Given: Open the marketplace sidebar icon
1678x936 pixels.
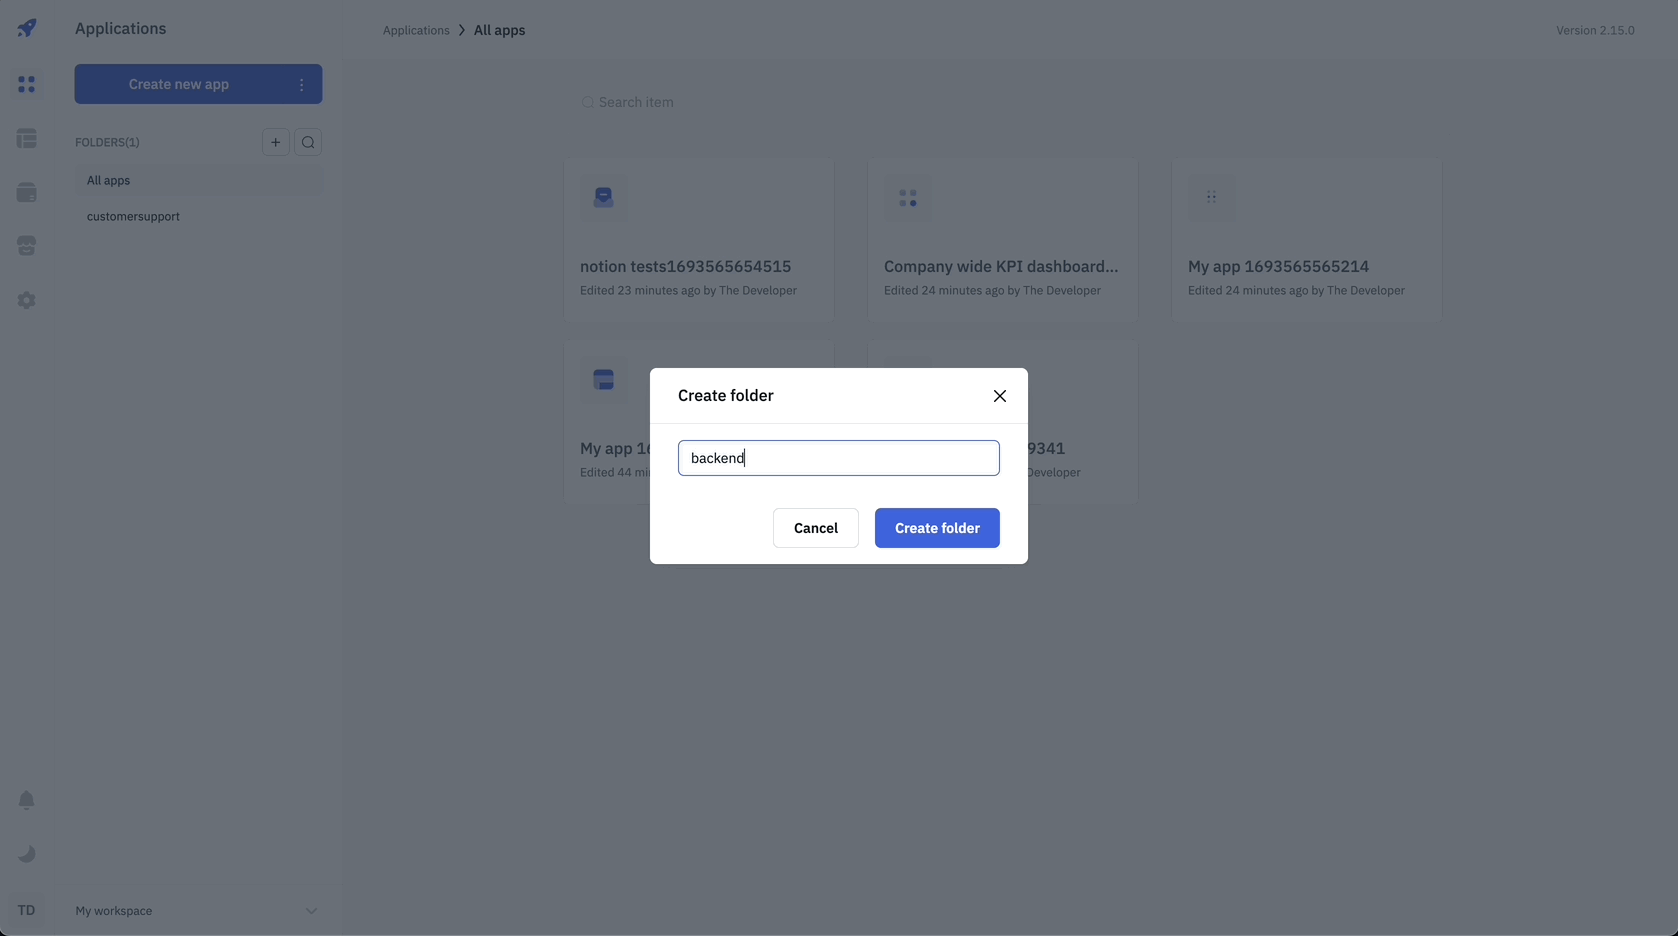Looking at the screenshot, I should pyautogui.click(x=27, y=246).
